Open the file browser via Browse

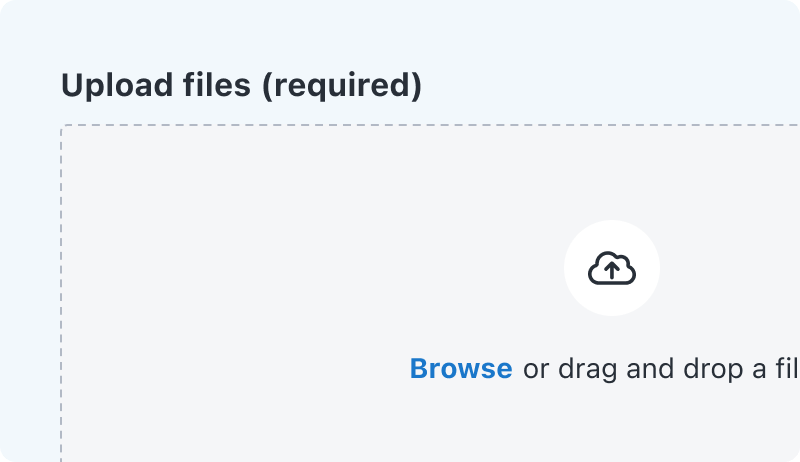[x=461, y=369]
